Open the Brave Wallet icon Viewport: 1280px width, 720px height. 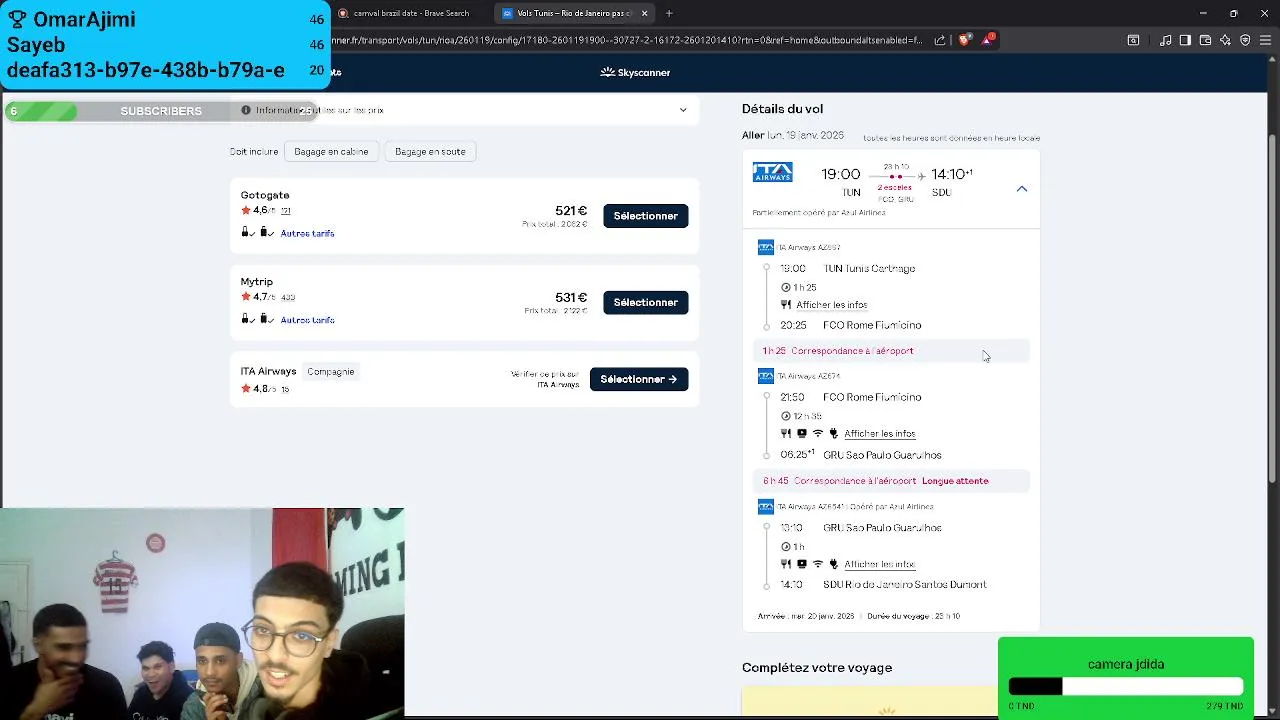point(1205,40)
